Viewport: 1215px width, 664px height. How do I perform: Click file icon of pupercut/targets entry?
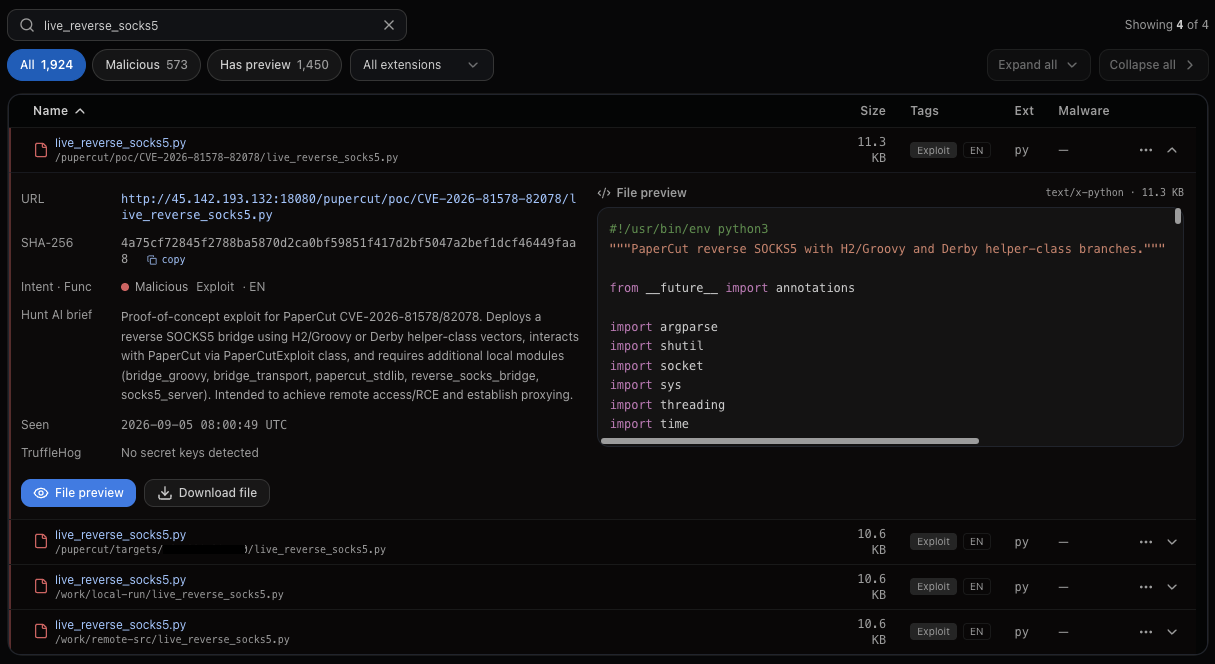point(41,542)
